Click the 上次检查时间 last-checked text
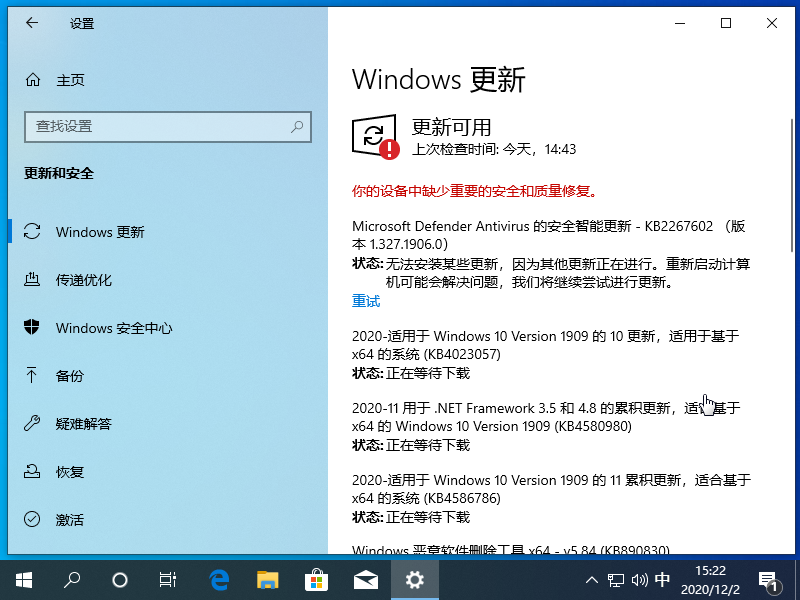 coord(494,149)
